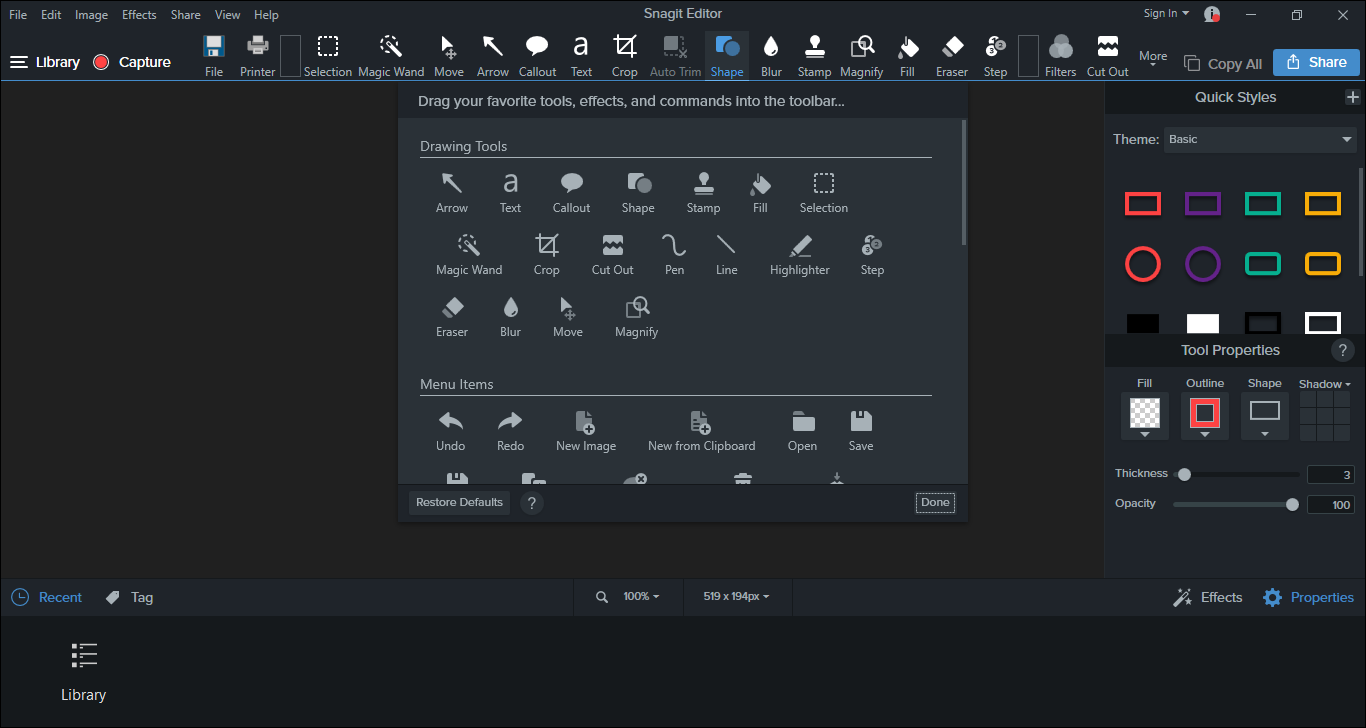Click the Cut Out toolbar icon
1366x728 pixels.
pos(1107,56)
